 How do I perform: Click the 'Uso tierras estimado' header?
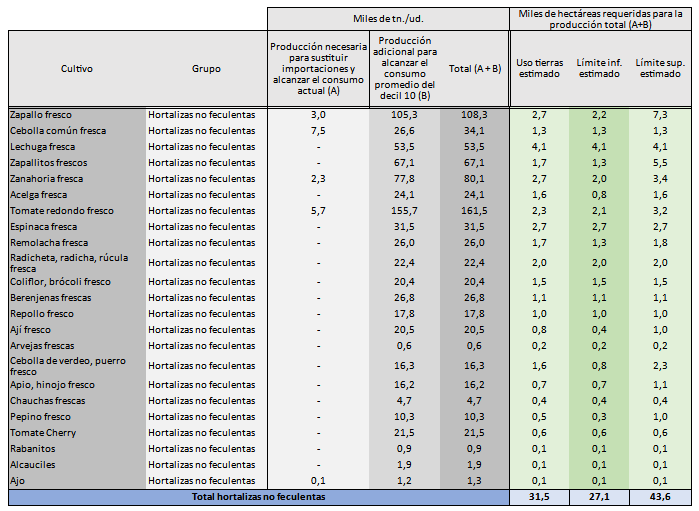coord(538,68)
